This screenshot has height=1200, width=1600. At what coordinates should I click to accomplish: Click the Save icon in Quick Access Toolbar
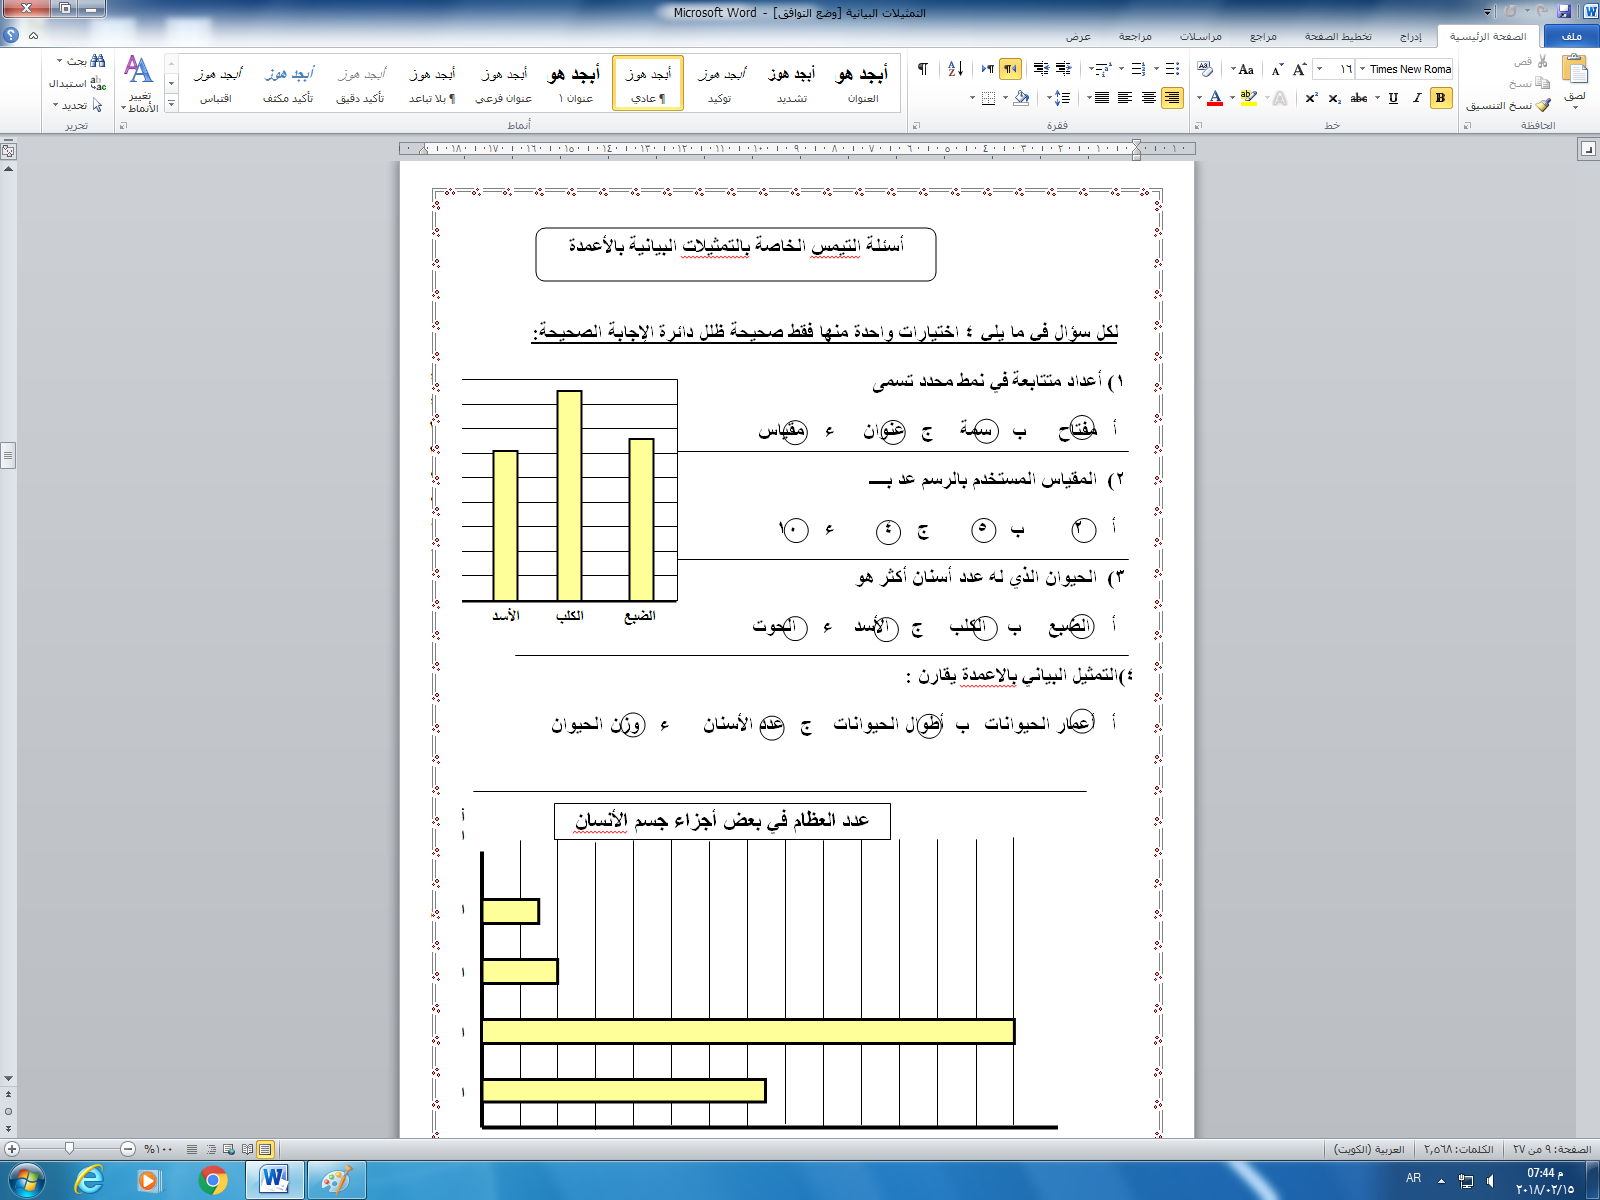tap(1564, 11)
